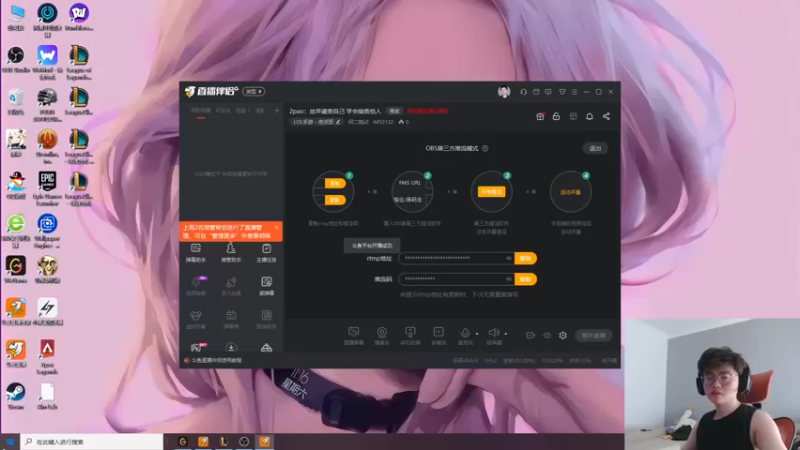Click the Windows Start button

pos(10,442)
